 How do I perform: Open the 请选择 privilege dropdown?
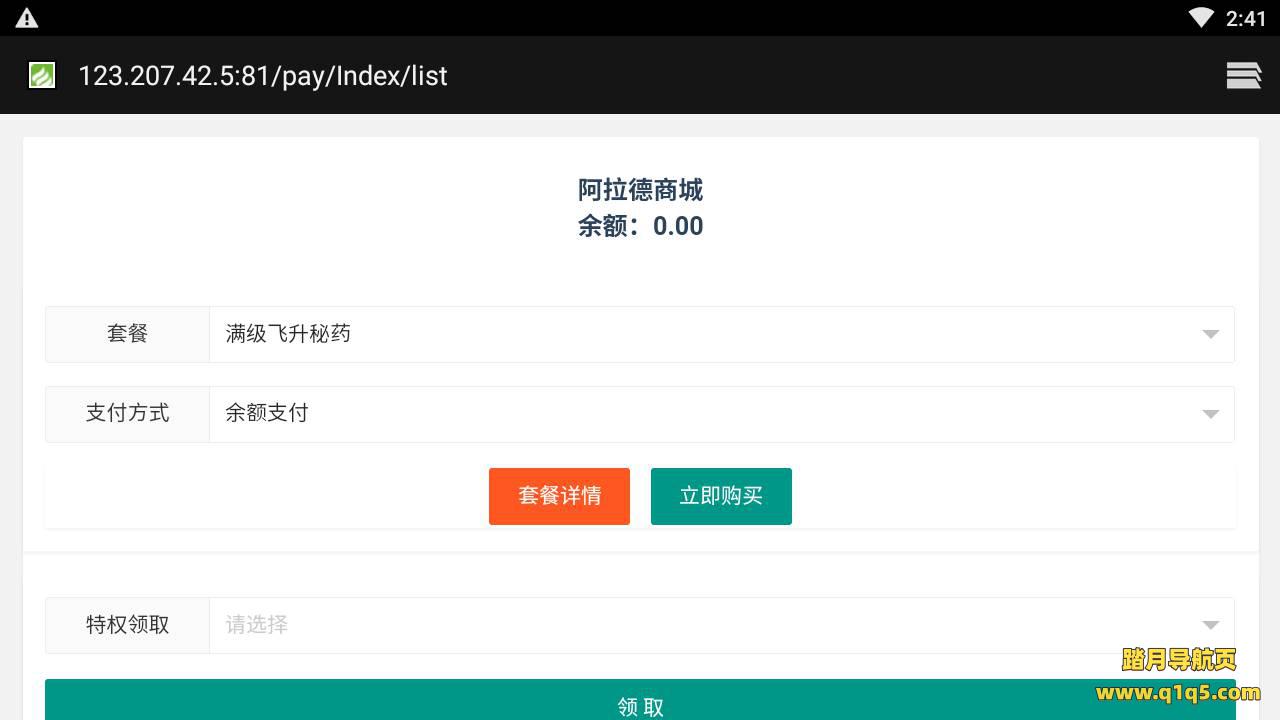pos(700,625)
